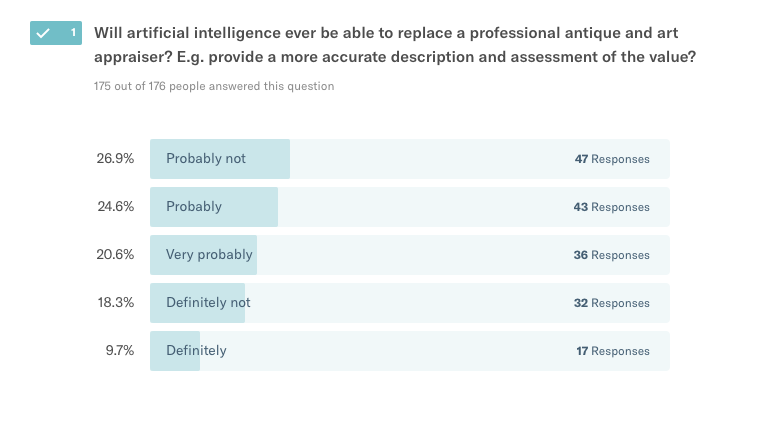Click the 26.9% percentage label
Screen dimensions: 765x426
pos(115,159)
